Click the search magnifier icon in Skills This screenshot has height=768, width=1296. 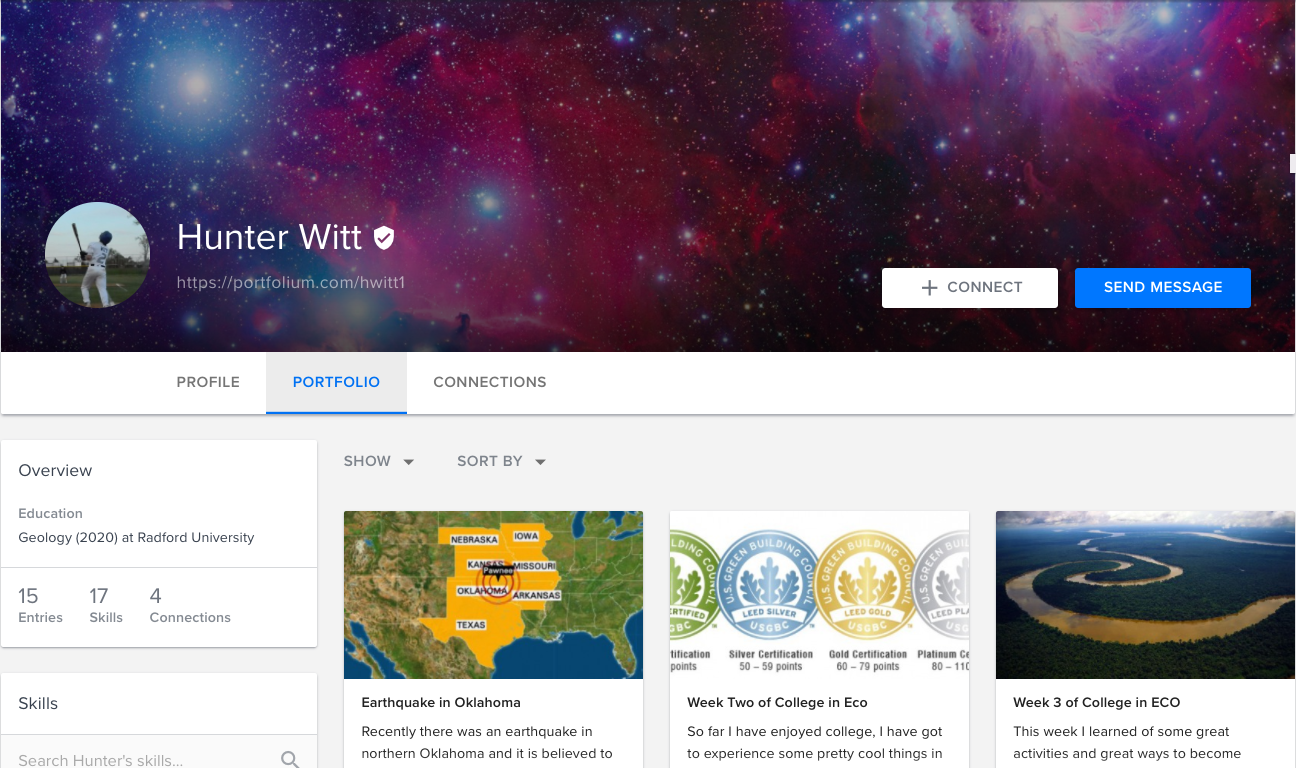click(x=290, y=760)
